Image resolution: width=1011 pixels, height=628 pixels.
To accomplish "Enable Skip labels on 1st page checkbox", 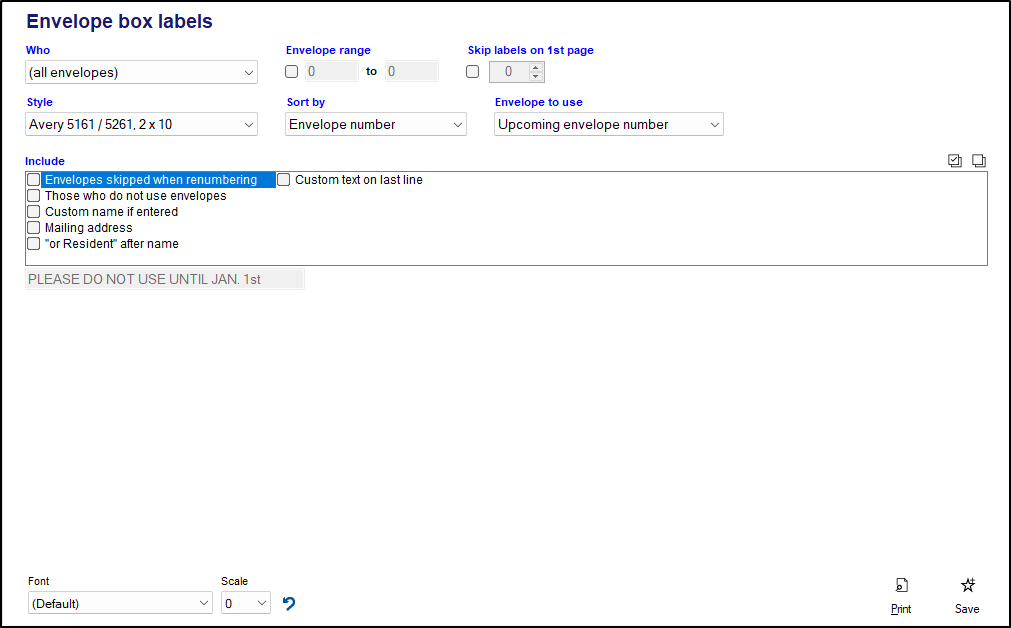I will click(x=473, y=72).
